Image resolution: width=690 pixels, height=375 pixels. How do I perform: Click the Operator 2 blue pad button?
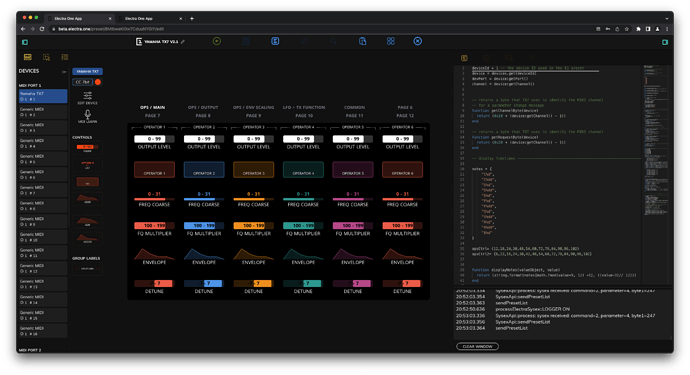pyautogui.click(x=204, y=169)
